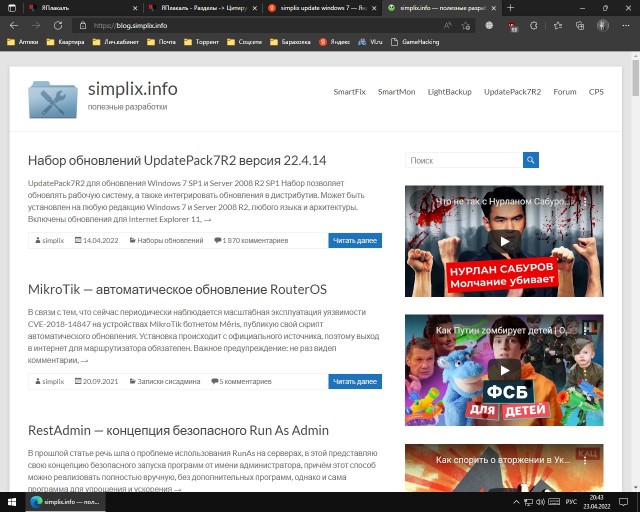The height and width of the screenshot is (512, 640).
Task: Click Читать далее for the MikroTik post
Action: point(355,381)
